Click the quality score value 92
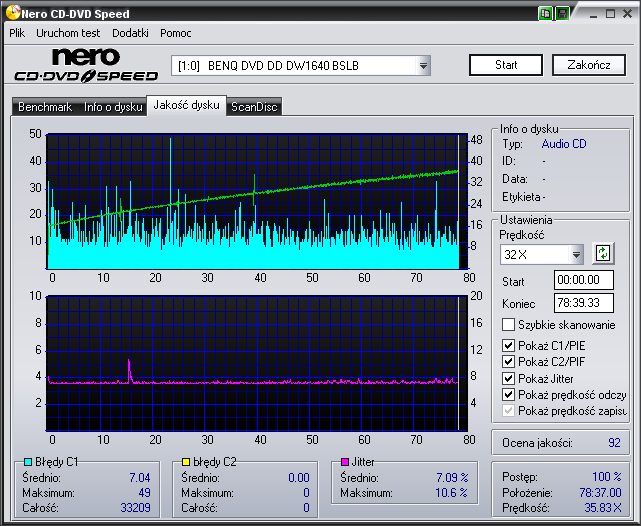 [614, 443]
